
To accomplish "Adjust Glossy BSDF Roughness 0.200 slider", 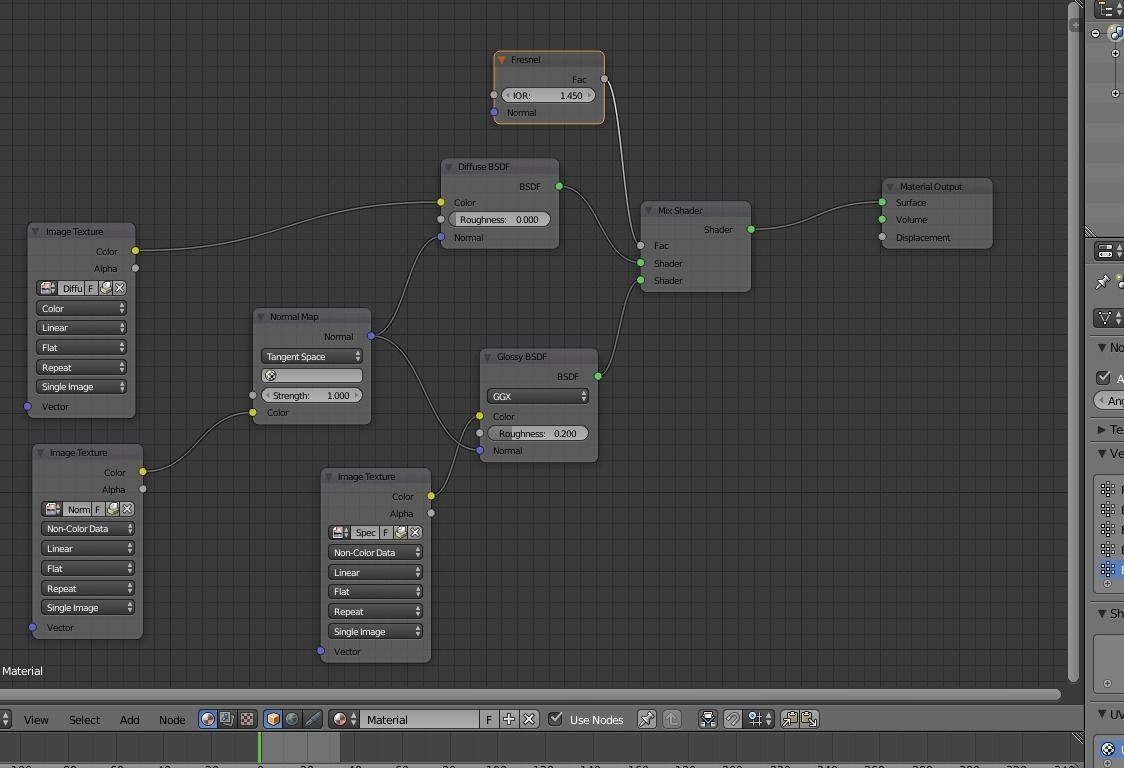I will click(x=538, y=433).
